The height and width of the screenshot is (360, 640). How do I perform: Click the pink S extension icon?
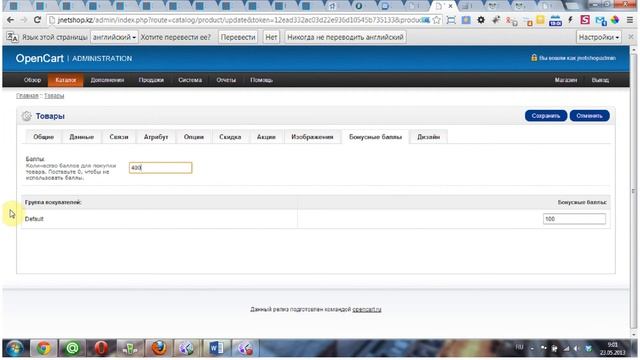585,20
